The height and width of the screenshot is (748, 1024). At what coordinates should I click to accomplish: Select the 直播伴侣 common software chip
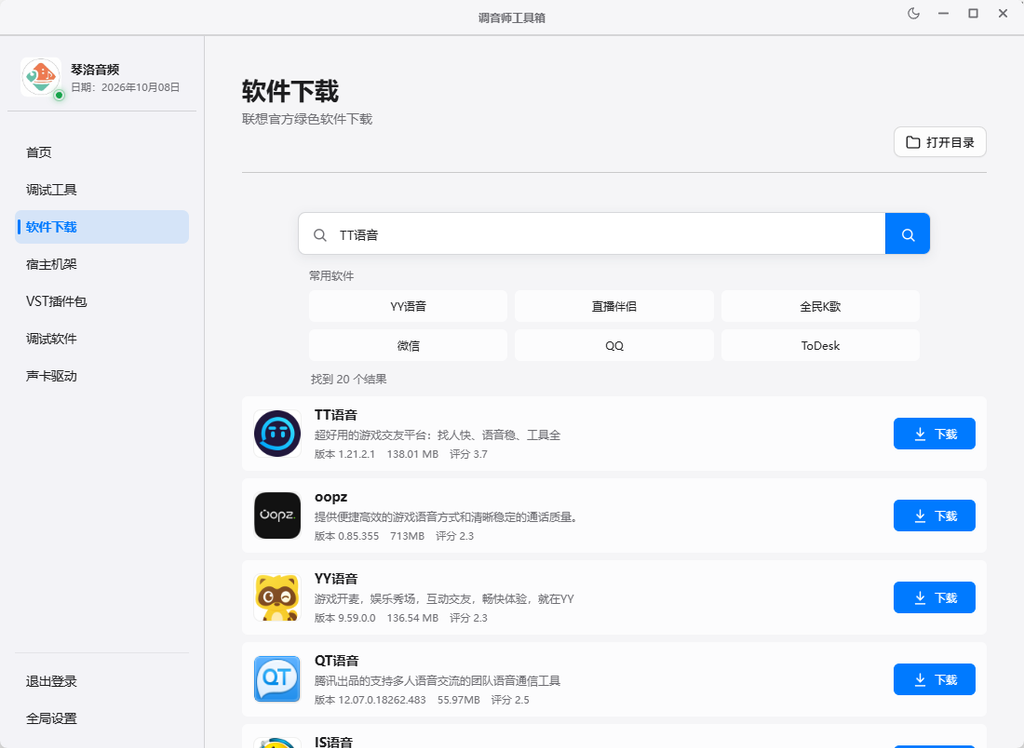(614, 306)
